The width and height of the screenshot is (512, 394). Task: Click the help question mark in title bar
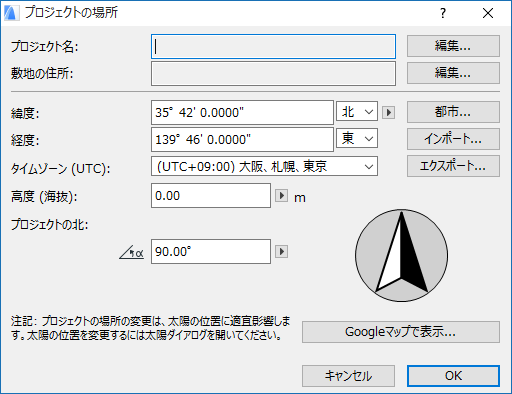click(443, 13)
